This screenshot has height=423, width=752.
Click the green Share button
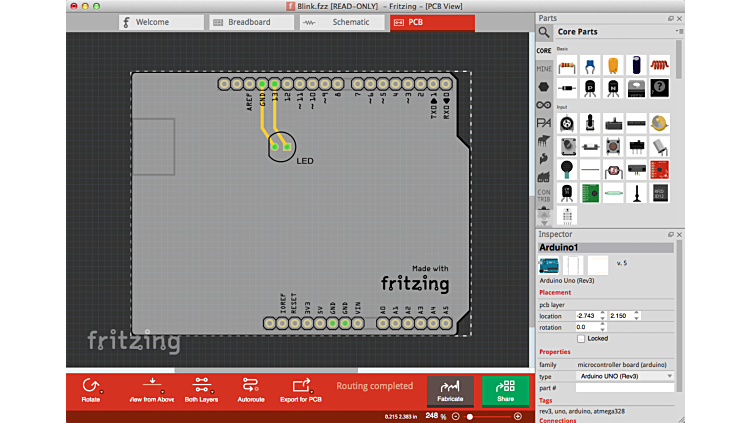[x=505, y=389]
